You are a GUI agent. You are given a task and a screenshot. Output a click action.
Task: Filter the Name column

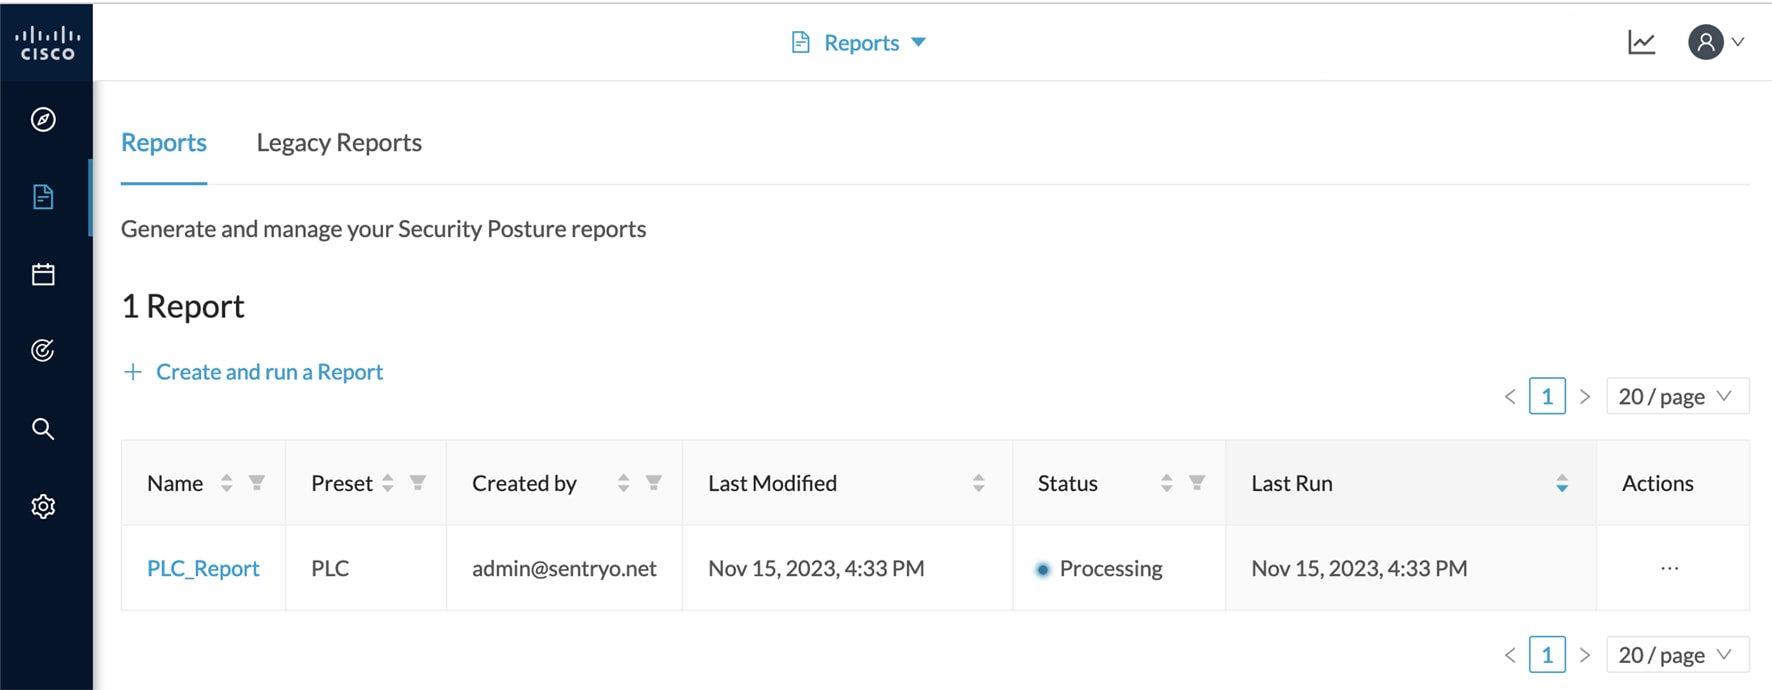pos(257,483)
